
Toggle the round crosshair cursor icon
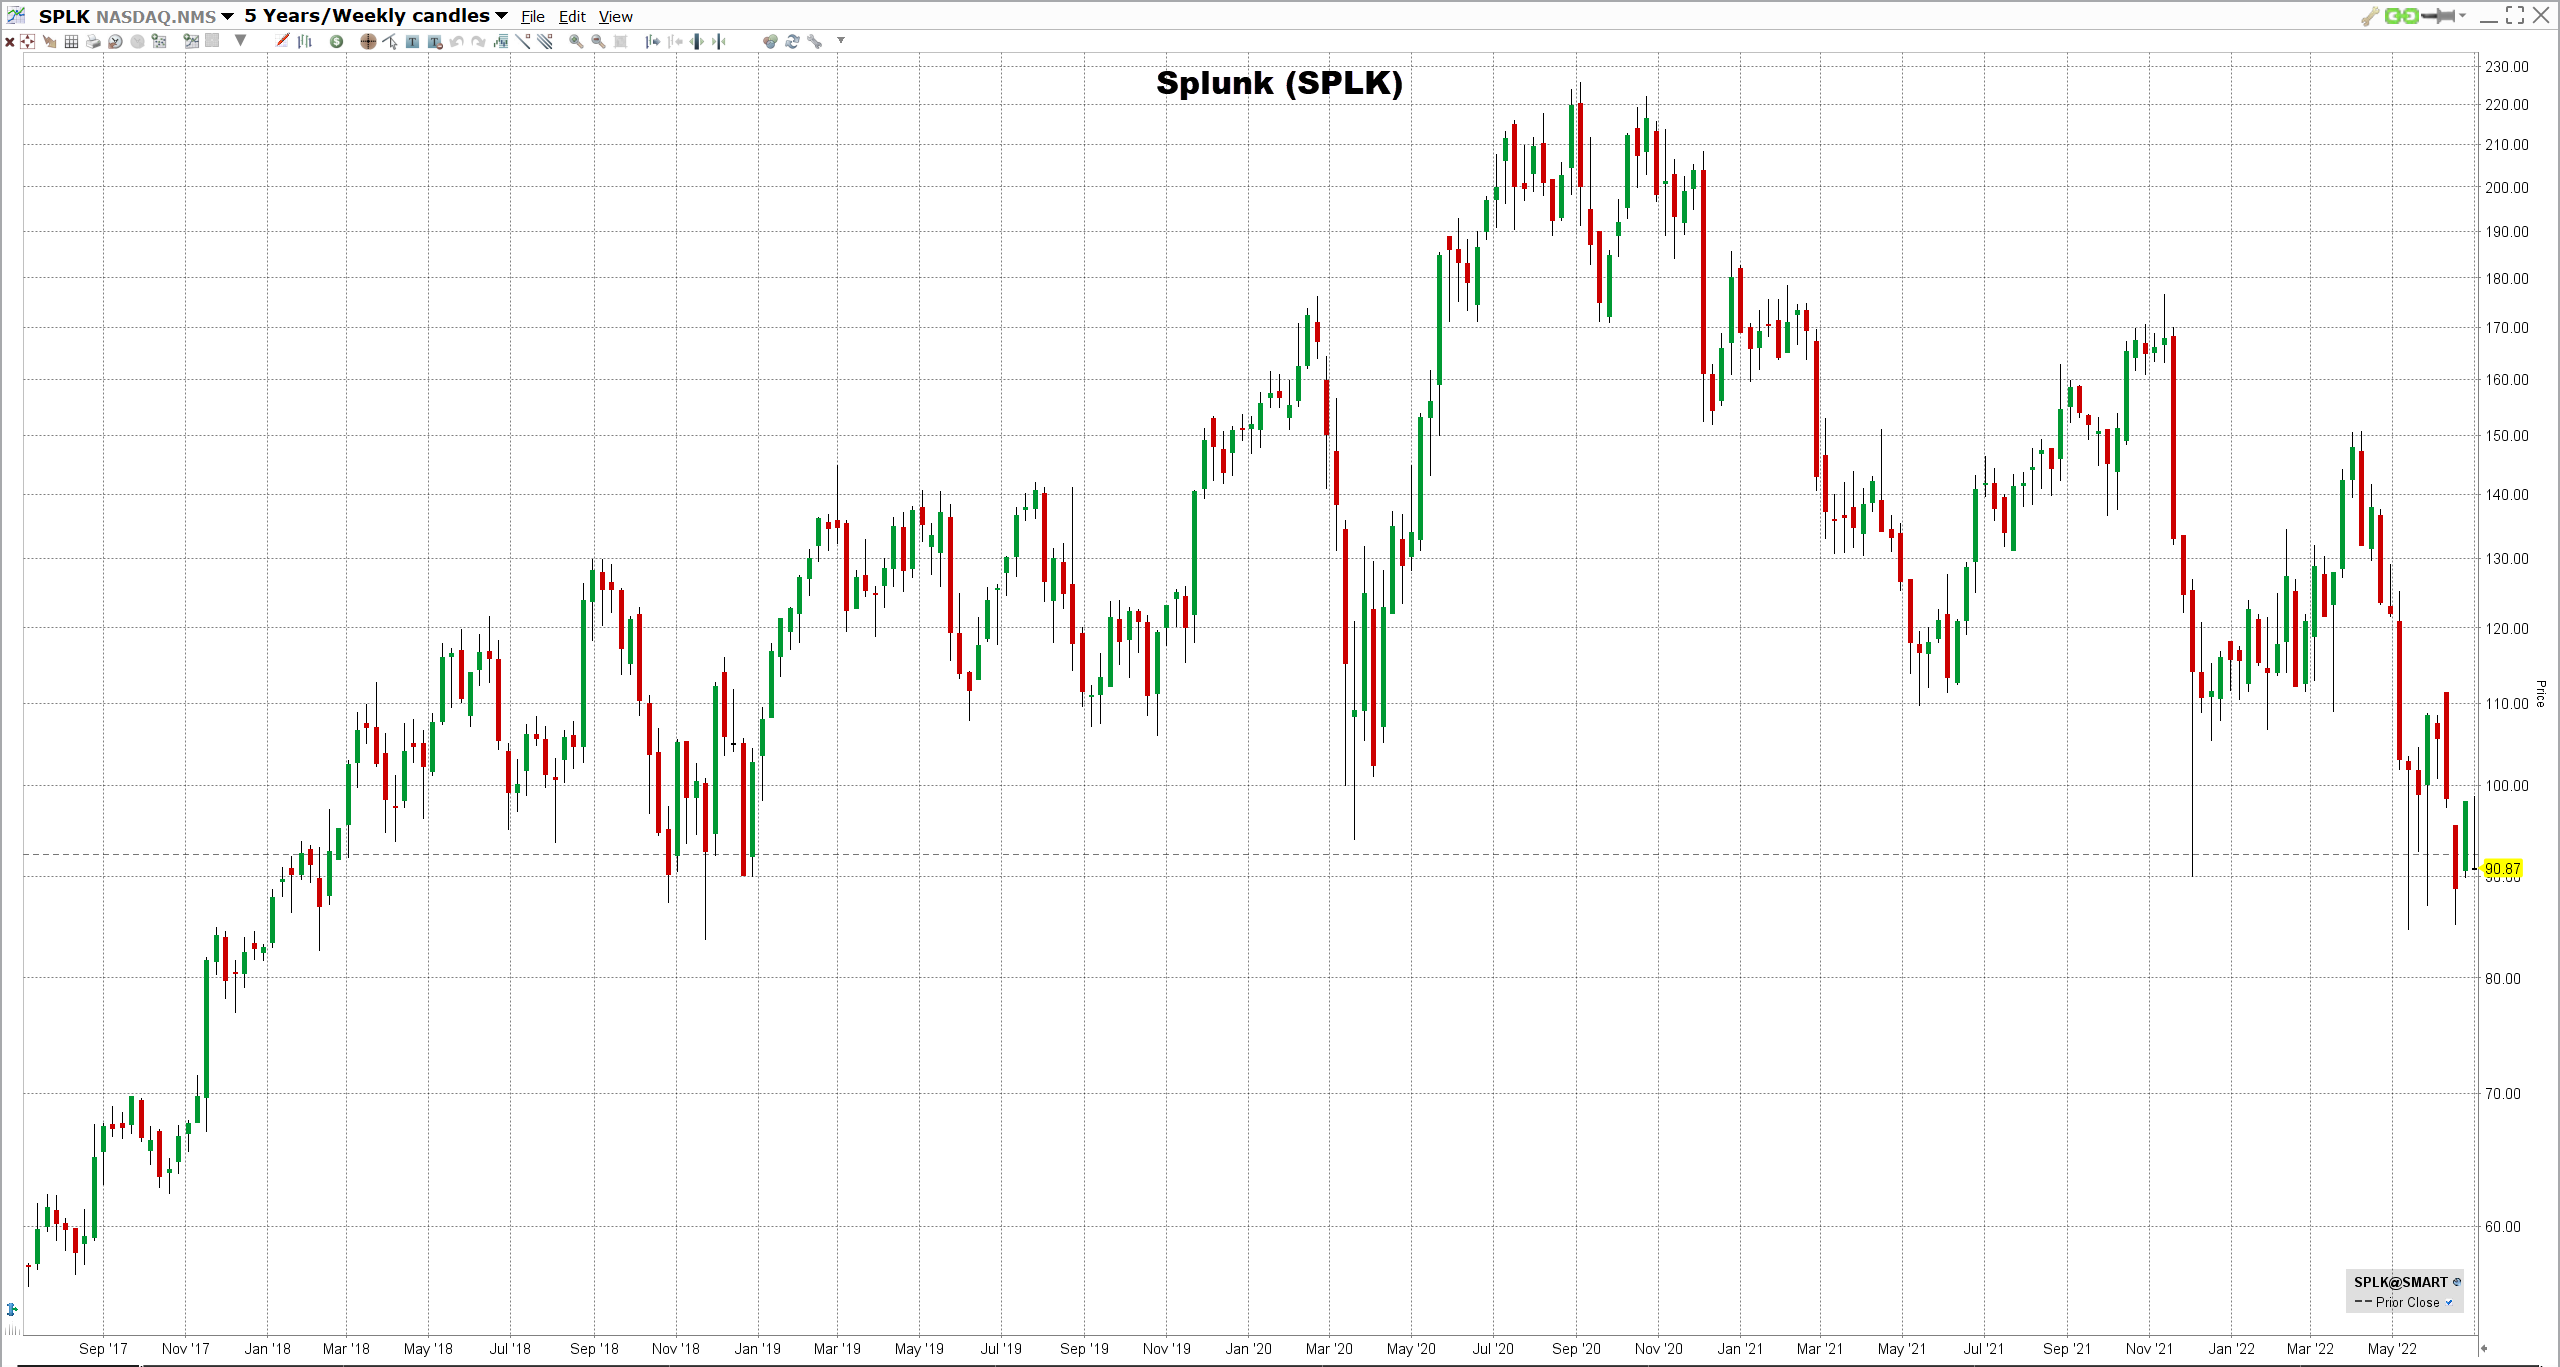tap(368, 41)
